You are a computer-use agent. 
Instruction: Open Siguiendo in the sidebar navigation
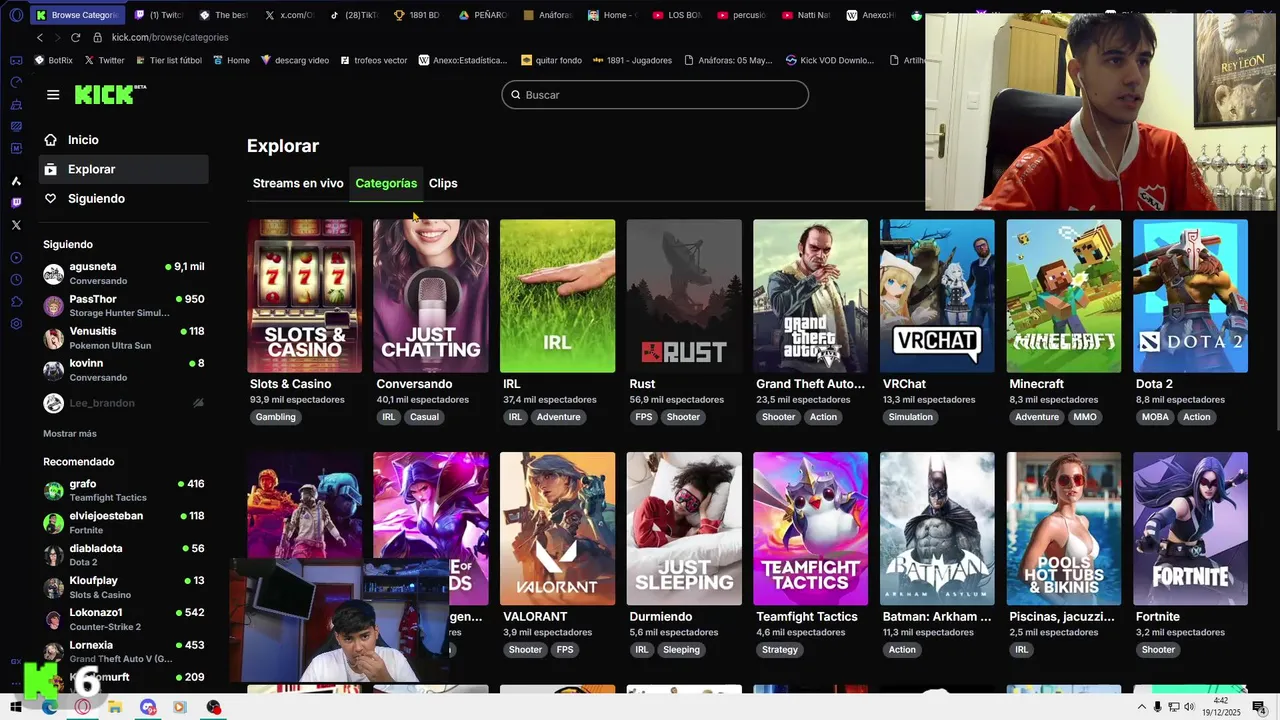(96, 198)
